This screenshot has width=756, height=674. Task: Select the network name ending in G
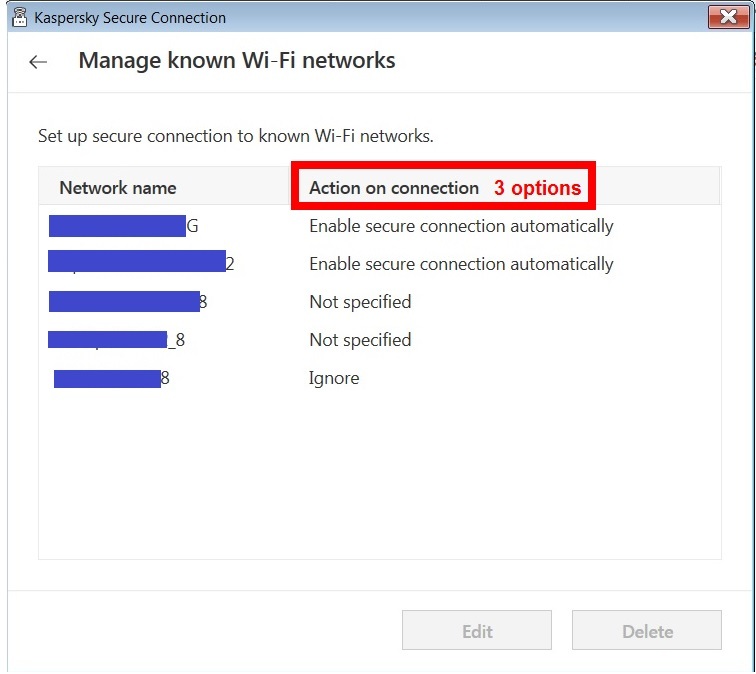(123, 226)
